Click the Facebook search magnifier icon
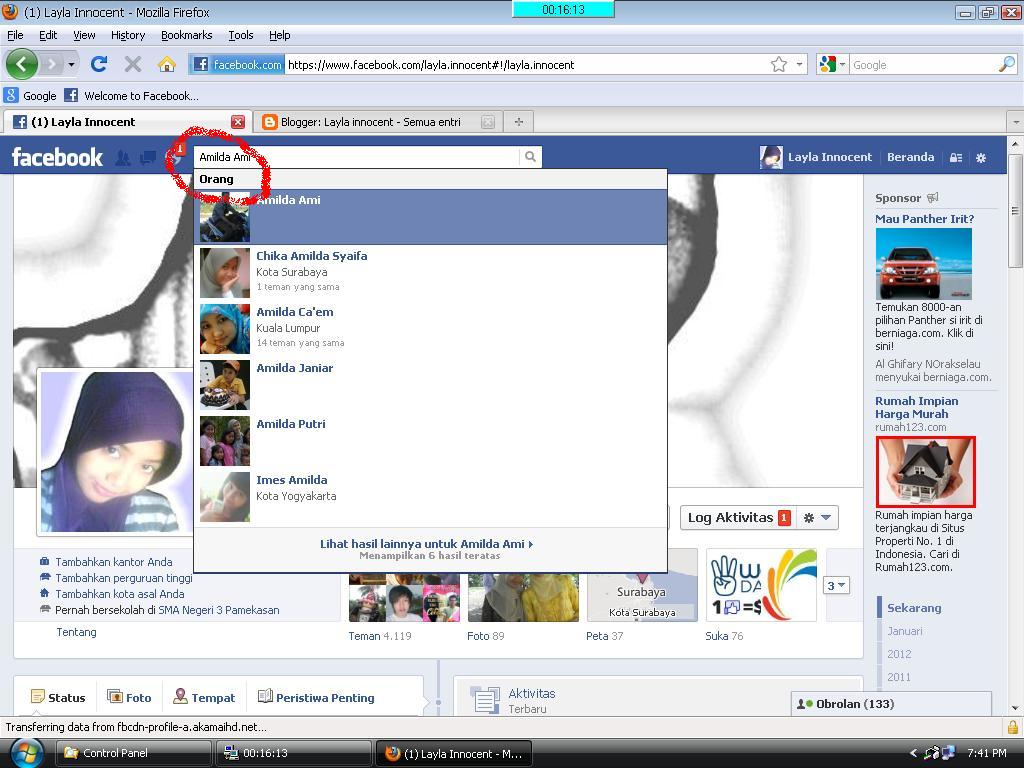Image resolution: width=1024 pixels, height=768 pixels. [530, 157]
